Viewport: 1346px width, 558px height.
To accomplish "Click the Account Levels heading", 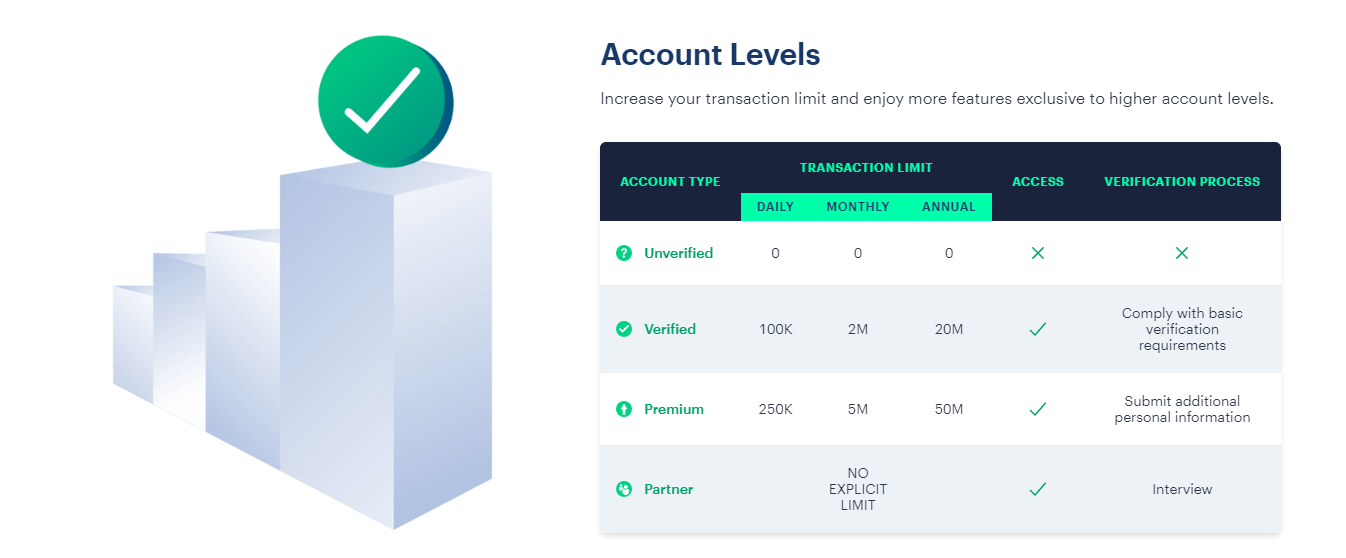I will pos(710,55).
